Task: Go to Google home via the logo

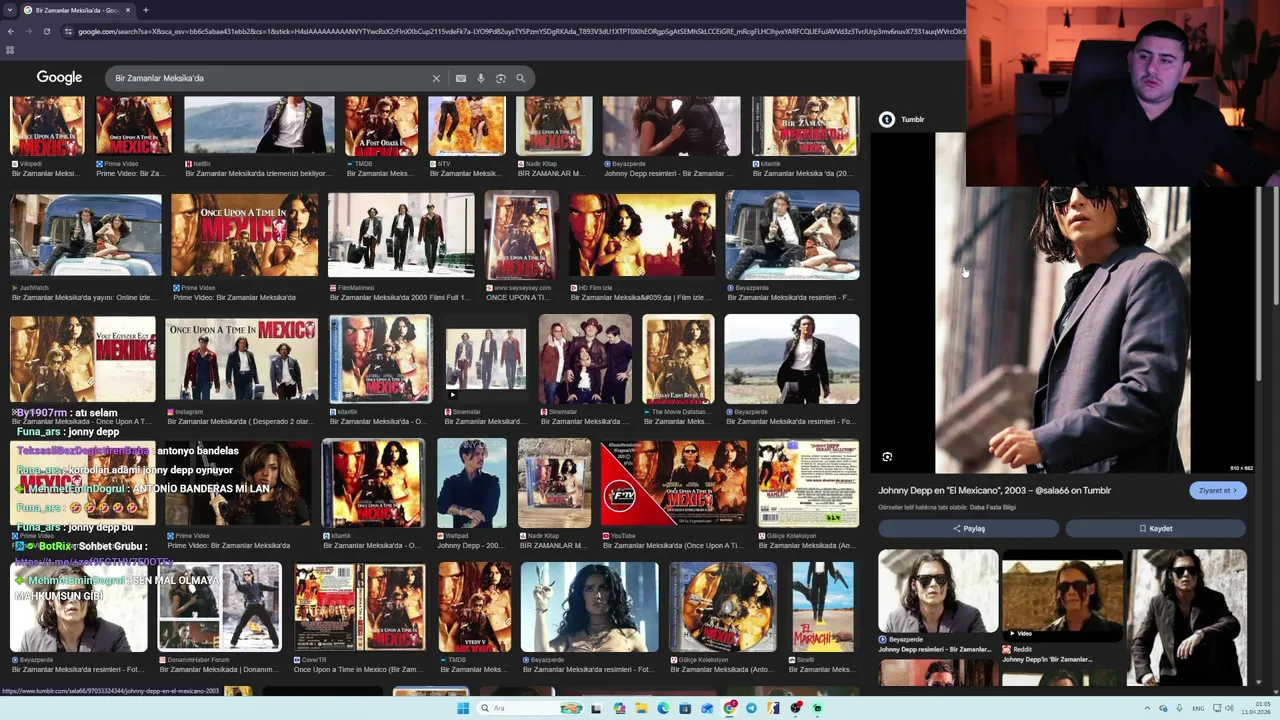Action: pos(59,77)
